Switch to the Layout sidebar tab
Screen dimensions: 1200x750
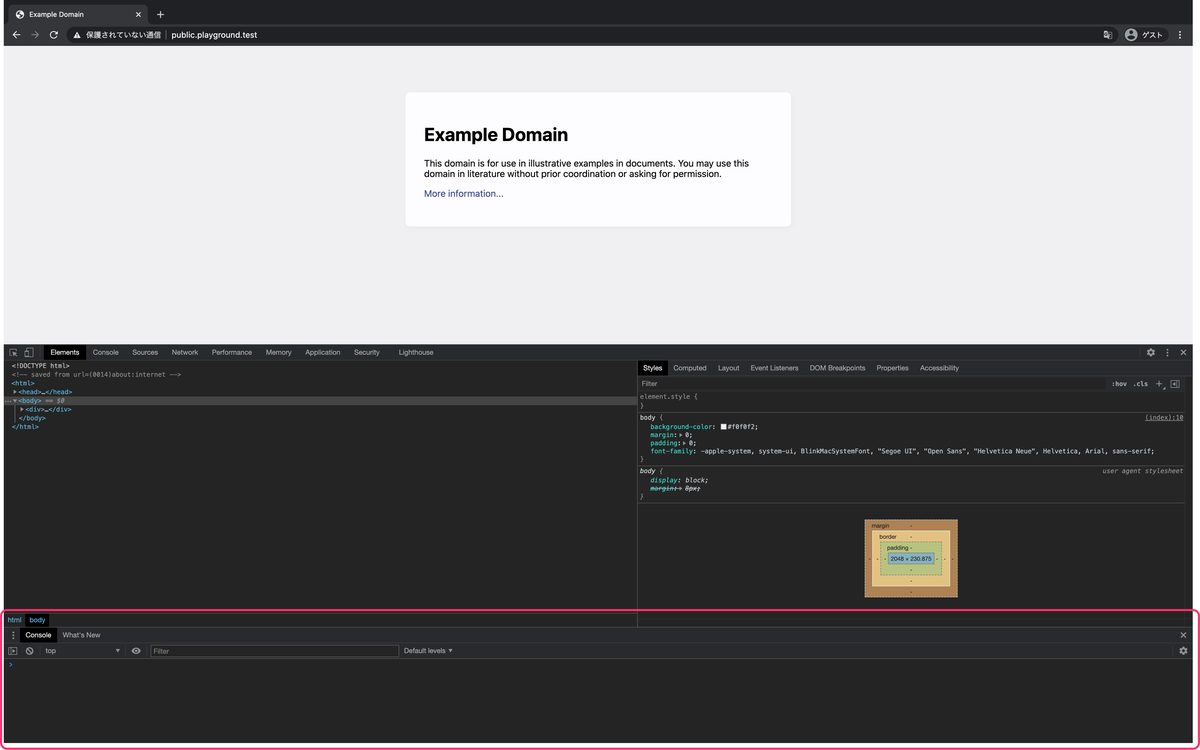[729, 368]
